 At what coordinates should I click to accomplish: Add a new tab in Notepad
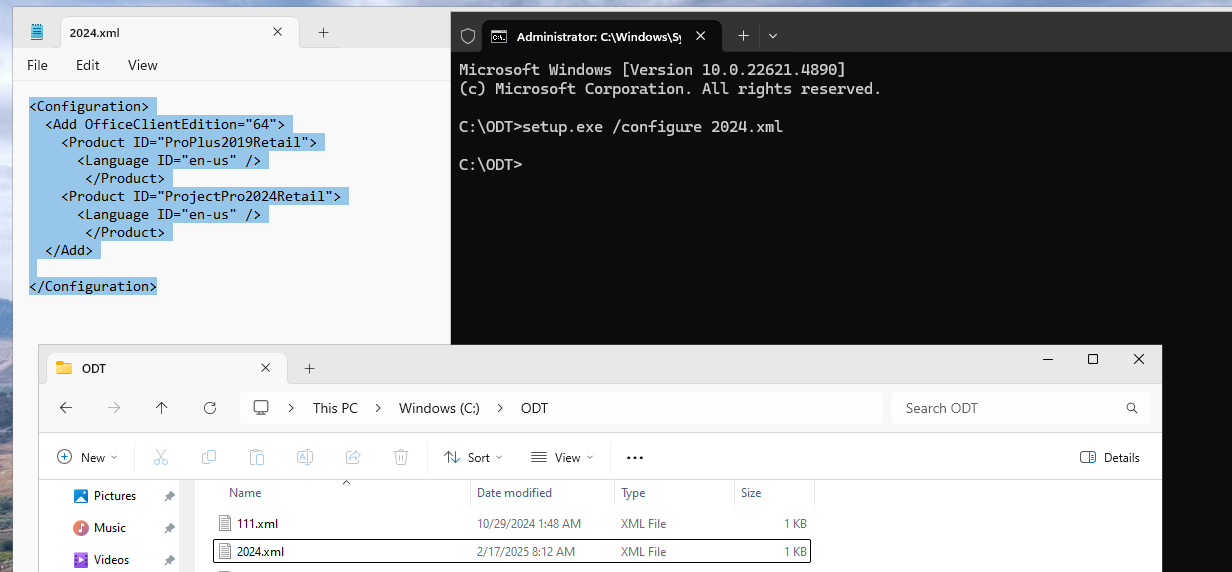coord(323,32)
